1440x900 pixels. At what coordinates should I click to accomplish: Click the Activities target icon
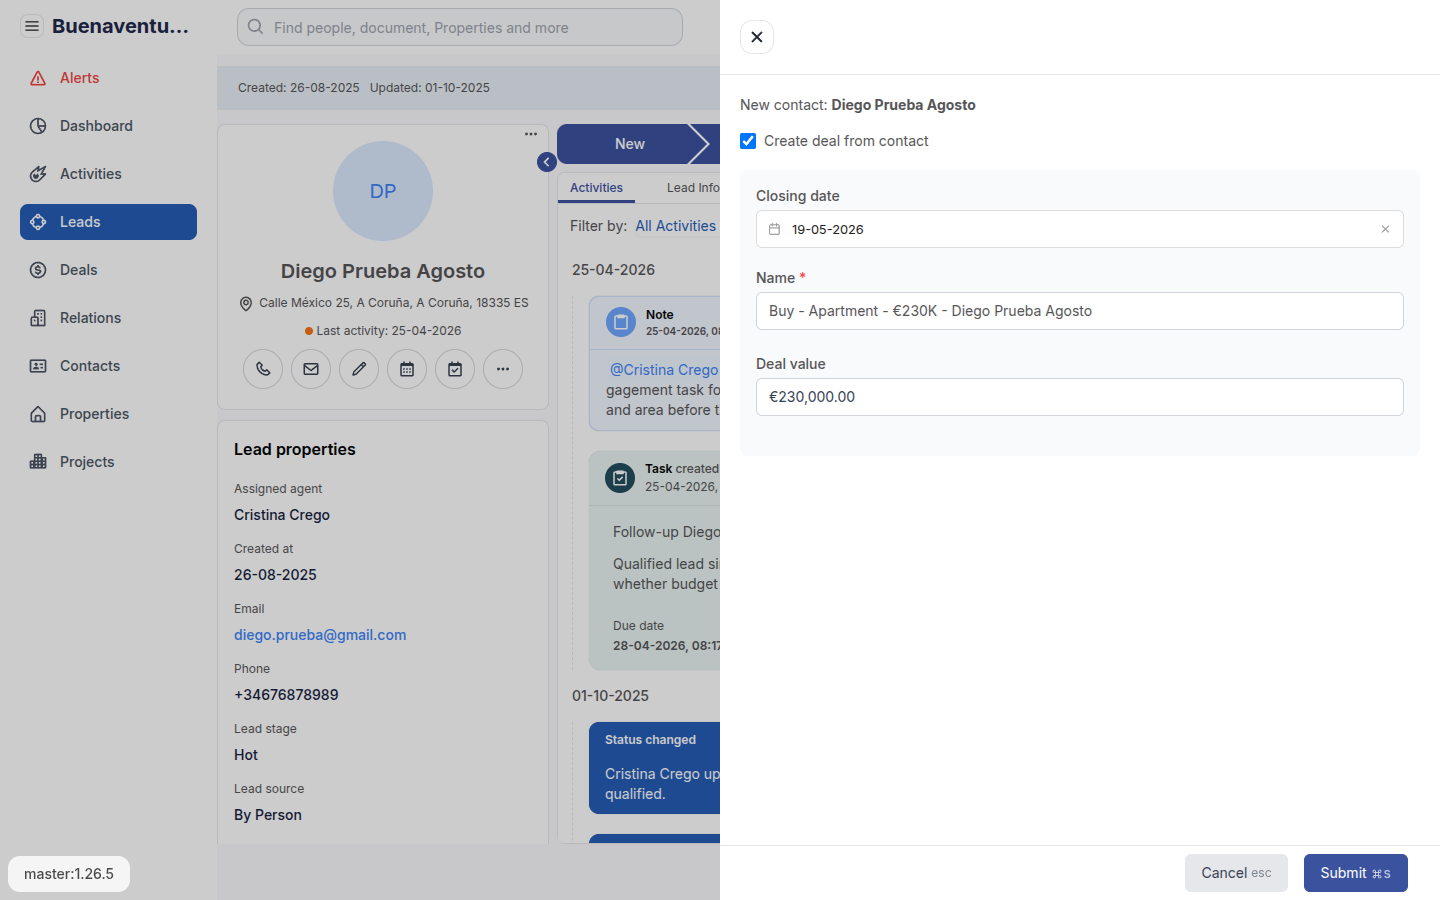tap(38, 174)
